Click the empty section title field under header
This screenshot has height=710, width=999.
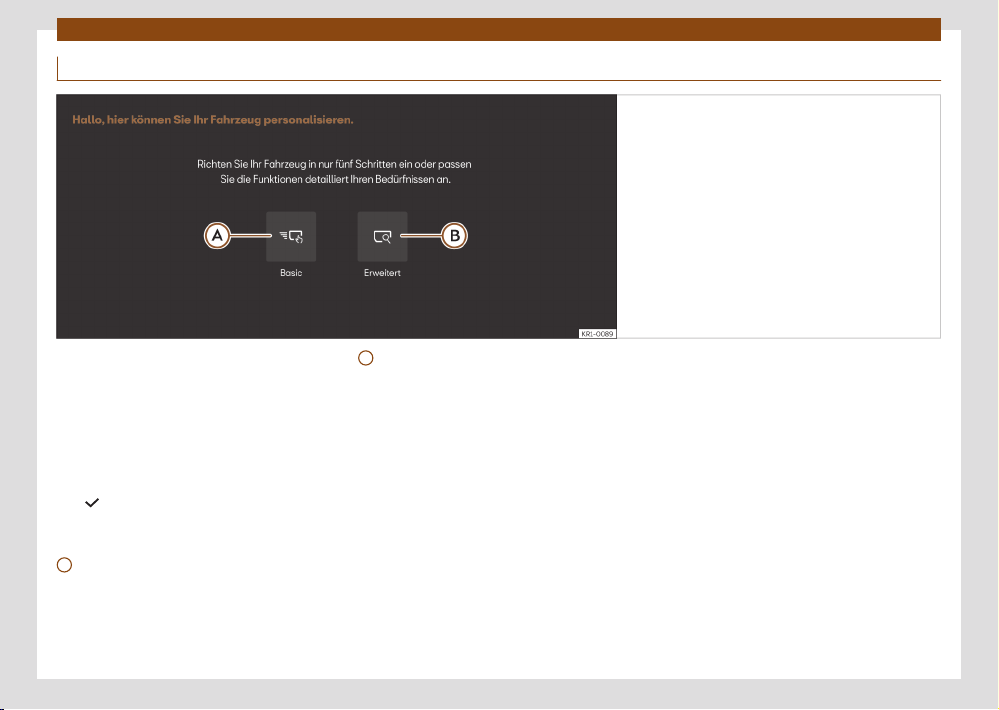click(499, 68)
